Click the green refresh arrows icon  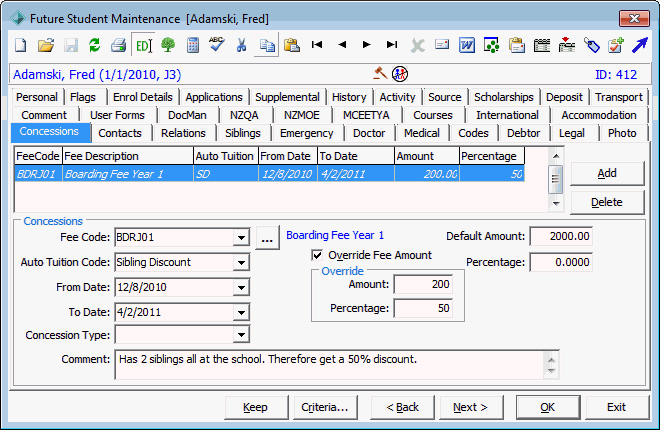click(x=95, y=45)
